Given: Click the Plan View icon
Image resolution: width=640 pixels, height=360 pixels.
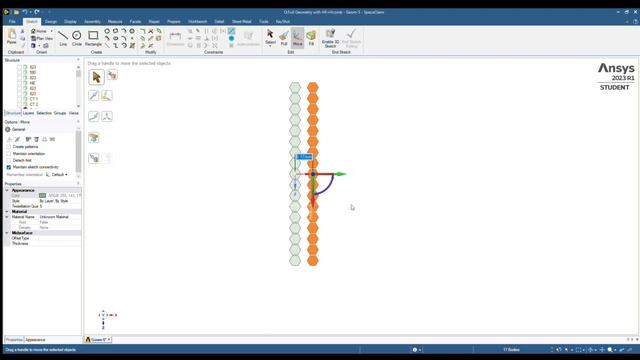Looking at the screenshot, I should (x=33, y=38).
